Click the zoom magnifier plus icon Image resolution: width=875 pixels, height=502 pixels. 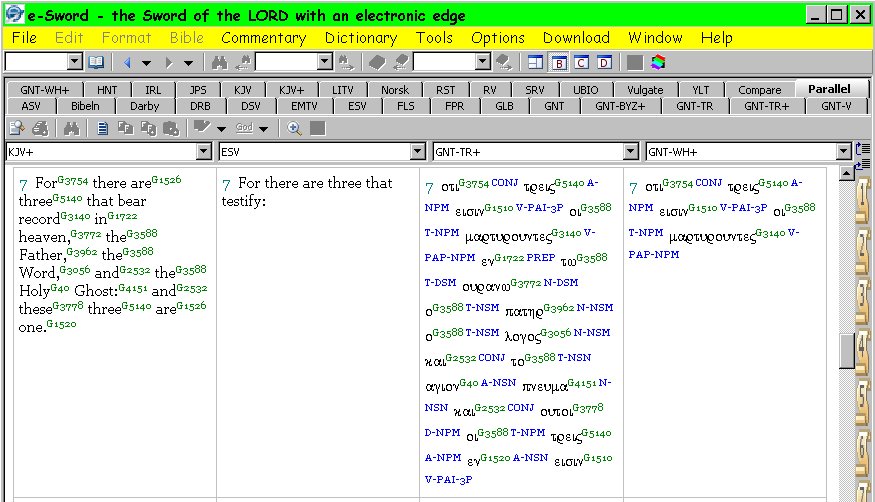point(294,128)
